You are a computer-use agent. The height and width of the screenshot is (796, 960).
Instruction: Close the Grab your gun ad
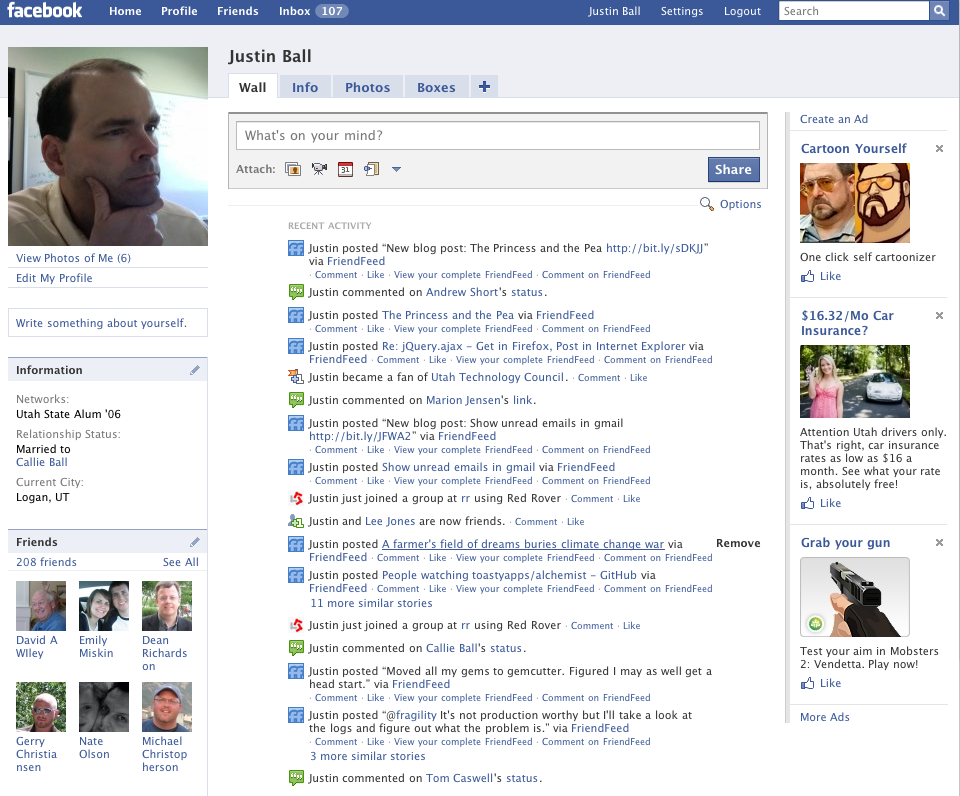coord(939,543)
